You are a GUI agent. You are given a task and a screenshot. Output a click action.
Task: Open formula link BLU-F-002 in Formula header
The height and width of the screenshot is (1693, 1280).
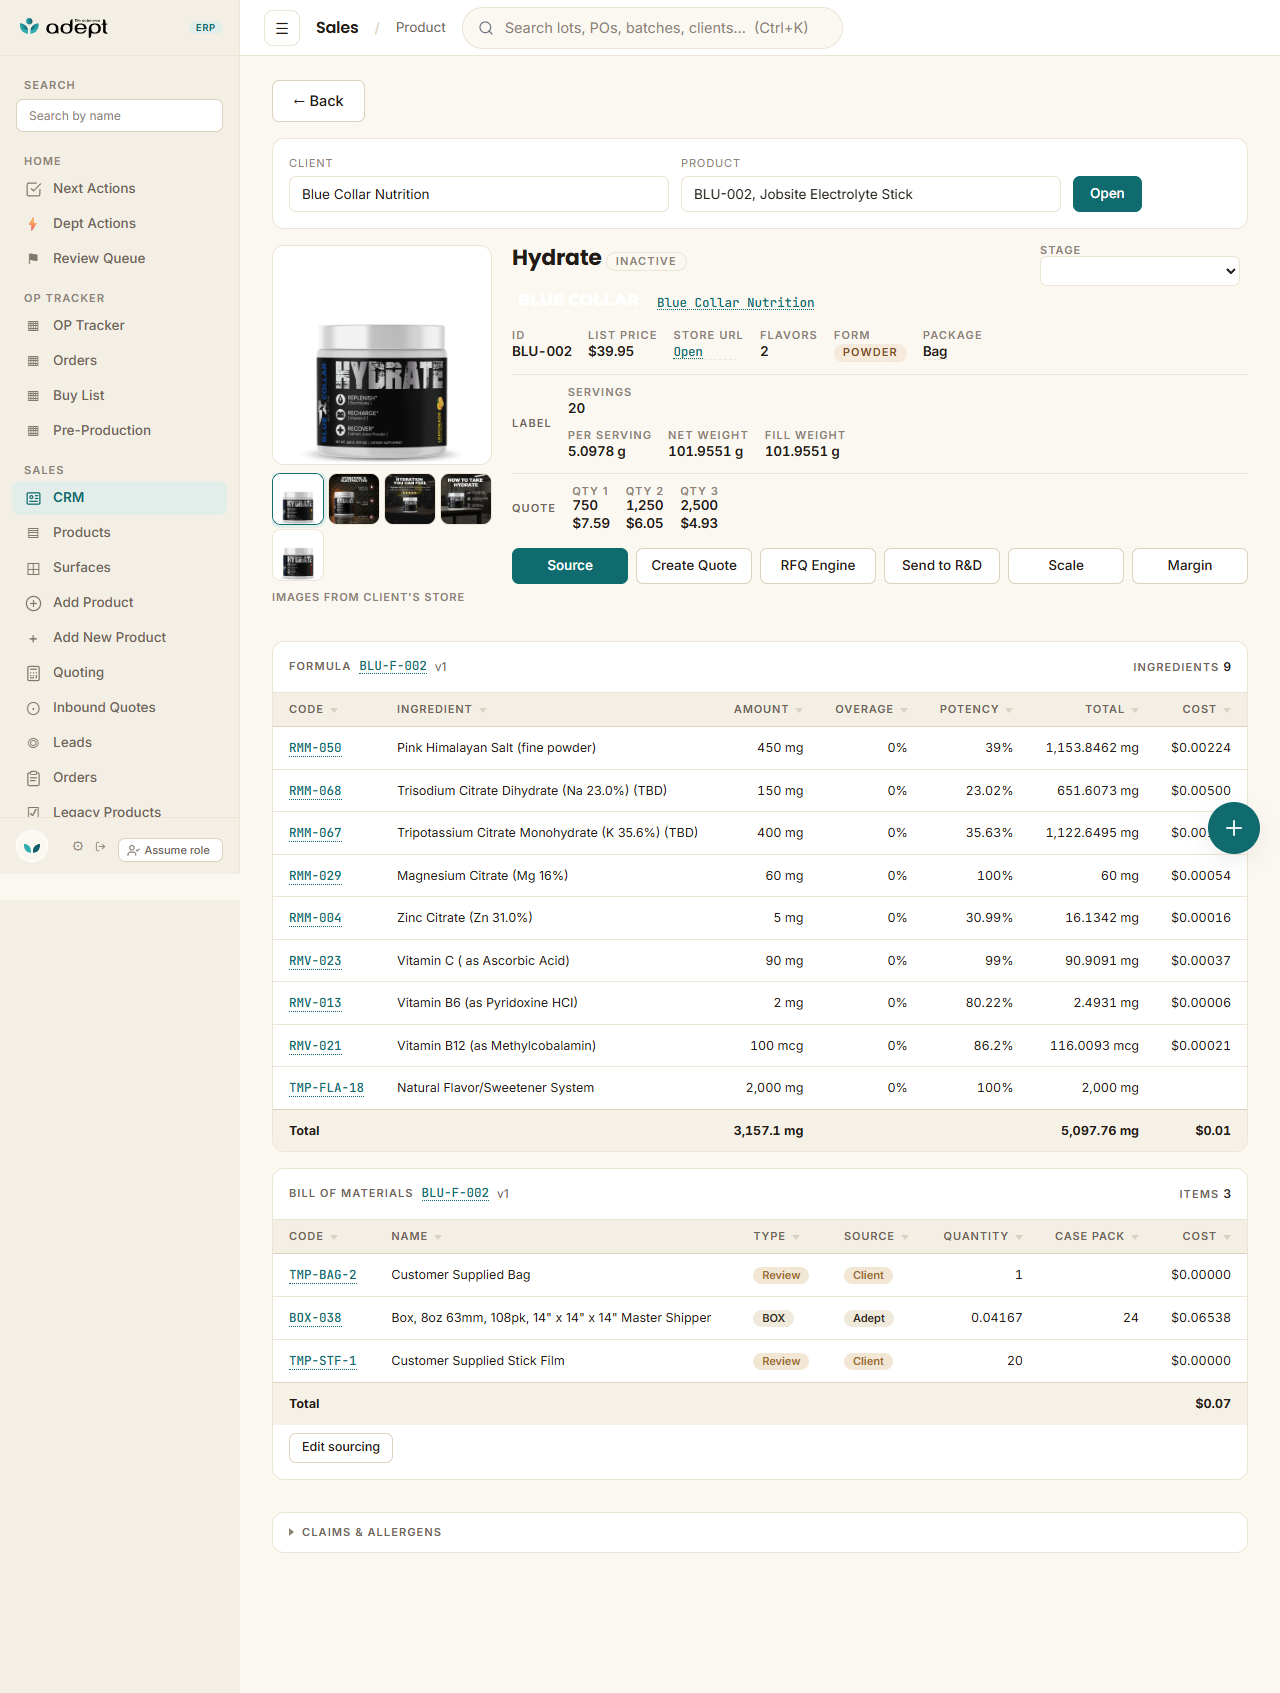point(393,666)
